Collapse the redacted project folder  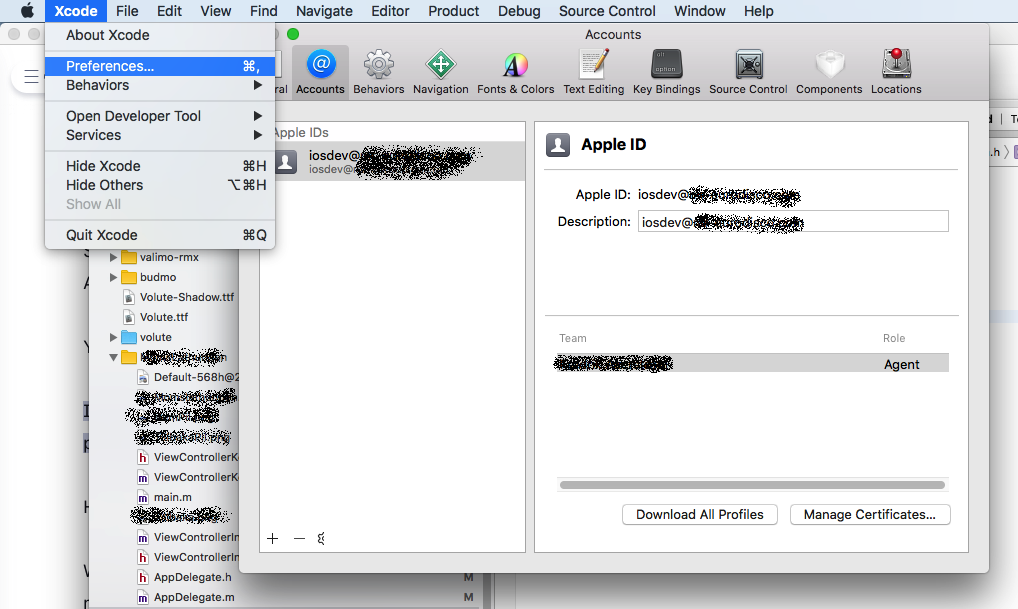coord(113,358)
